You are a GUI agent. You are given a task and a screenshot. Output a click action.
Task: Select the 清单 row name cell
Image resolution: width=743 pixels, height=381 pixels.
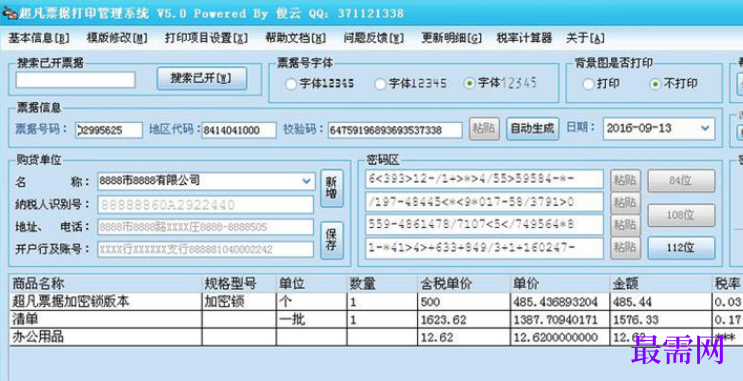[x=106, y=320]
